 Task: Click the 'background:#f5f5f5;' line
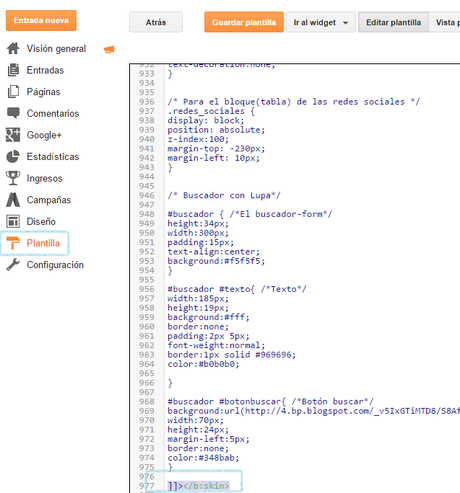216,261
